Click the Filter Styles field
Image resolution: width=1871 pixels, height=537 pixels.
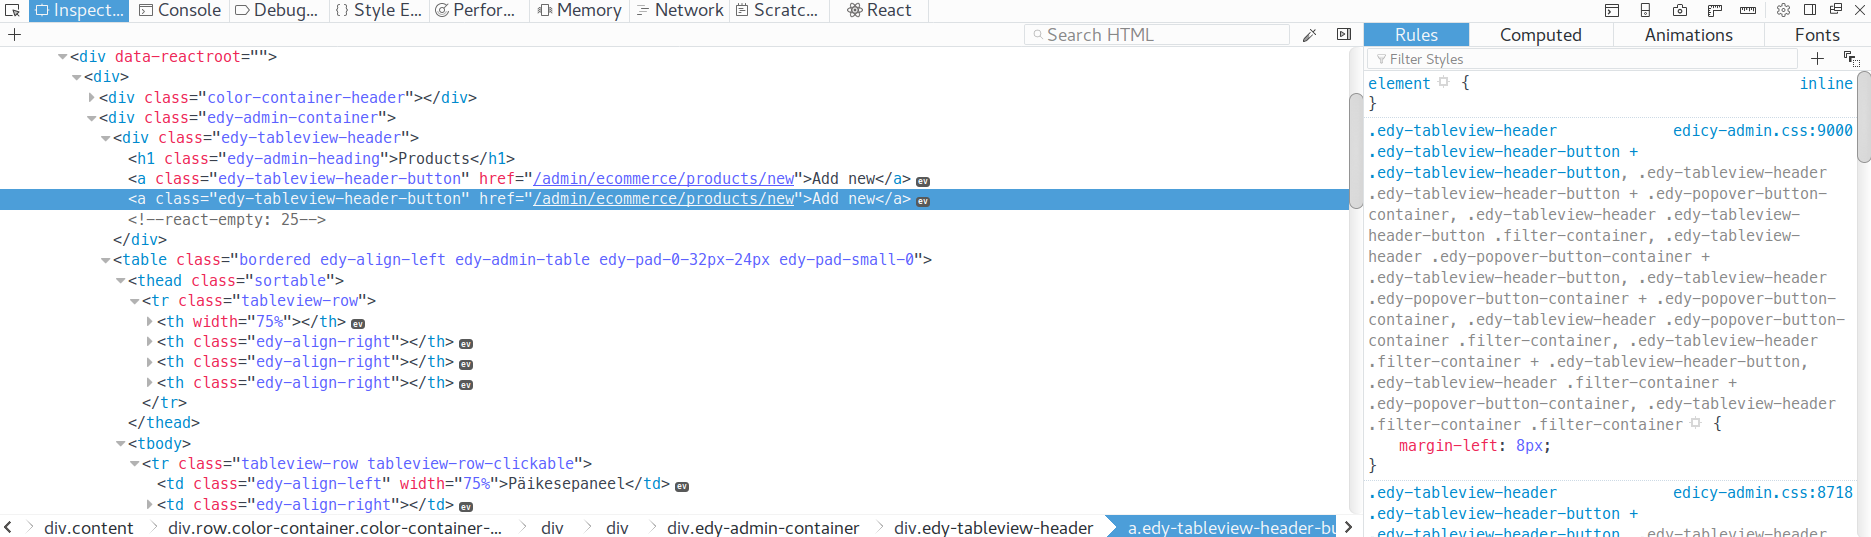click(1582, 59)
